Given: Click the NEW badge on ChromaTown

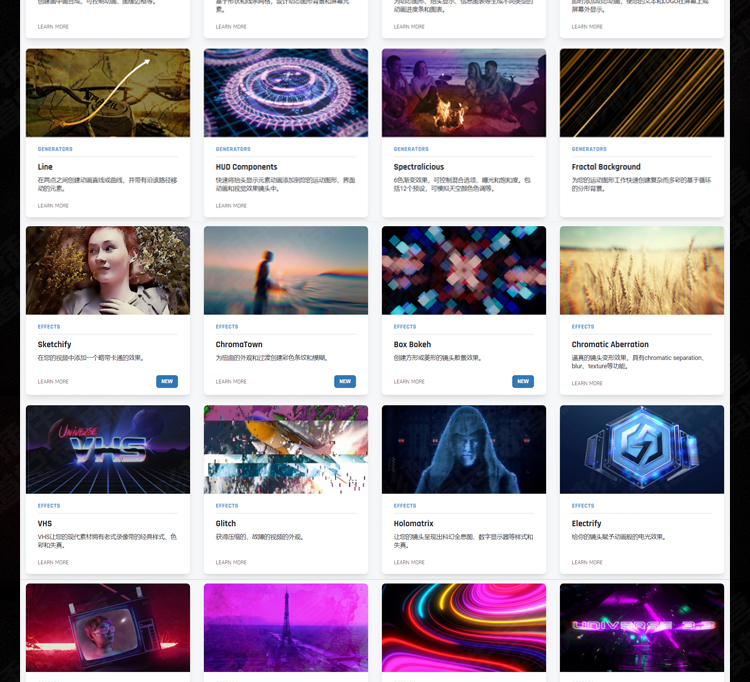Looking at the screenshot, I should pos(345,382).
